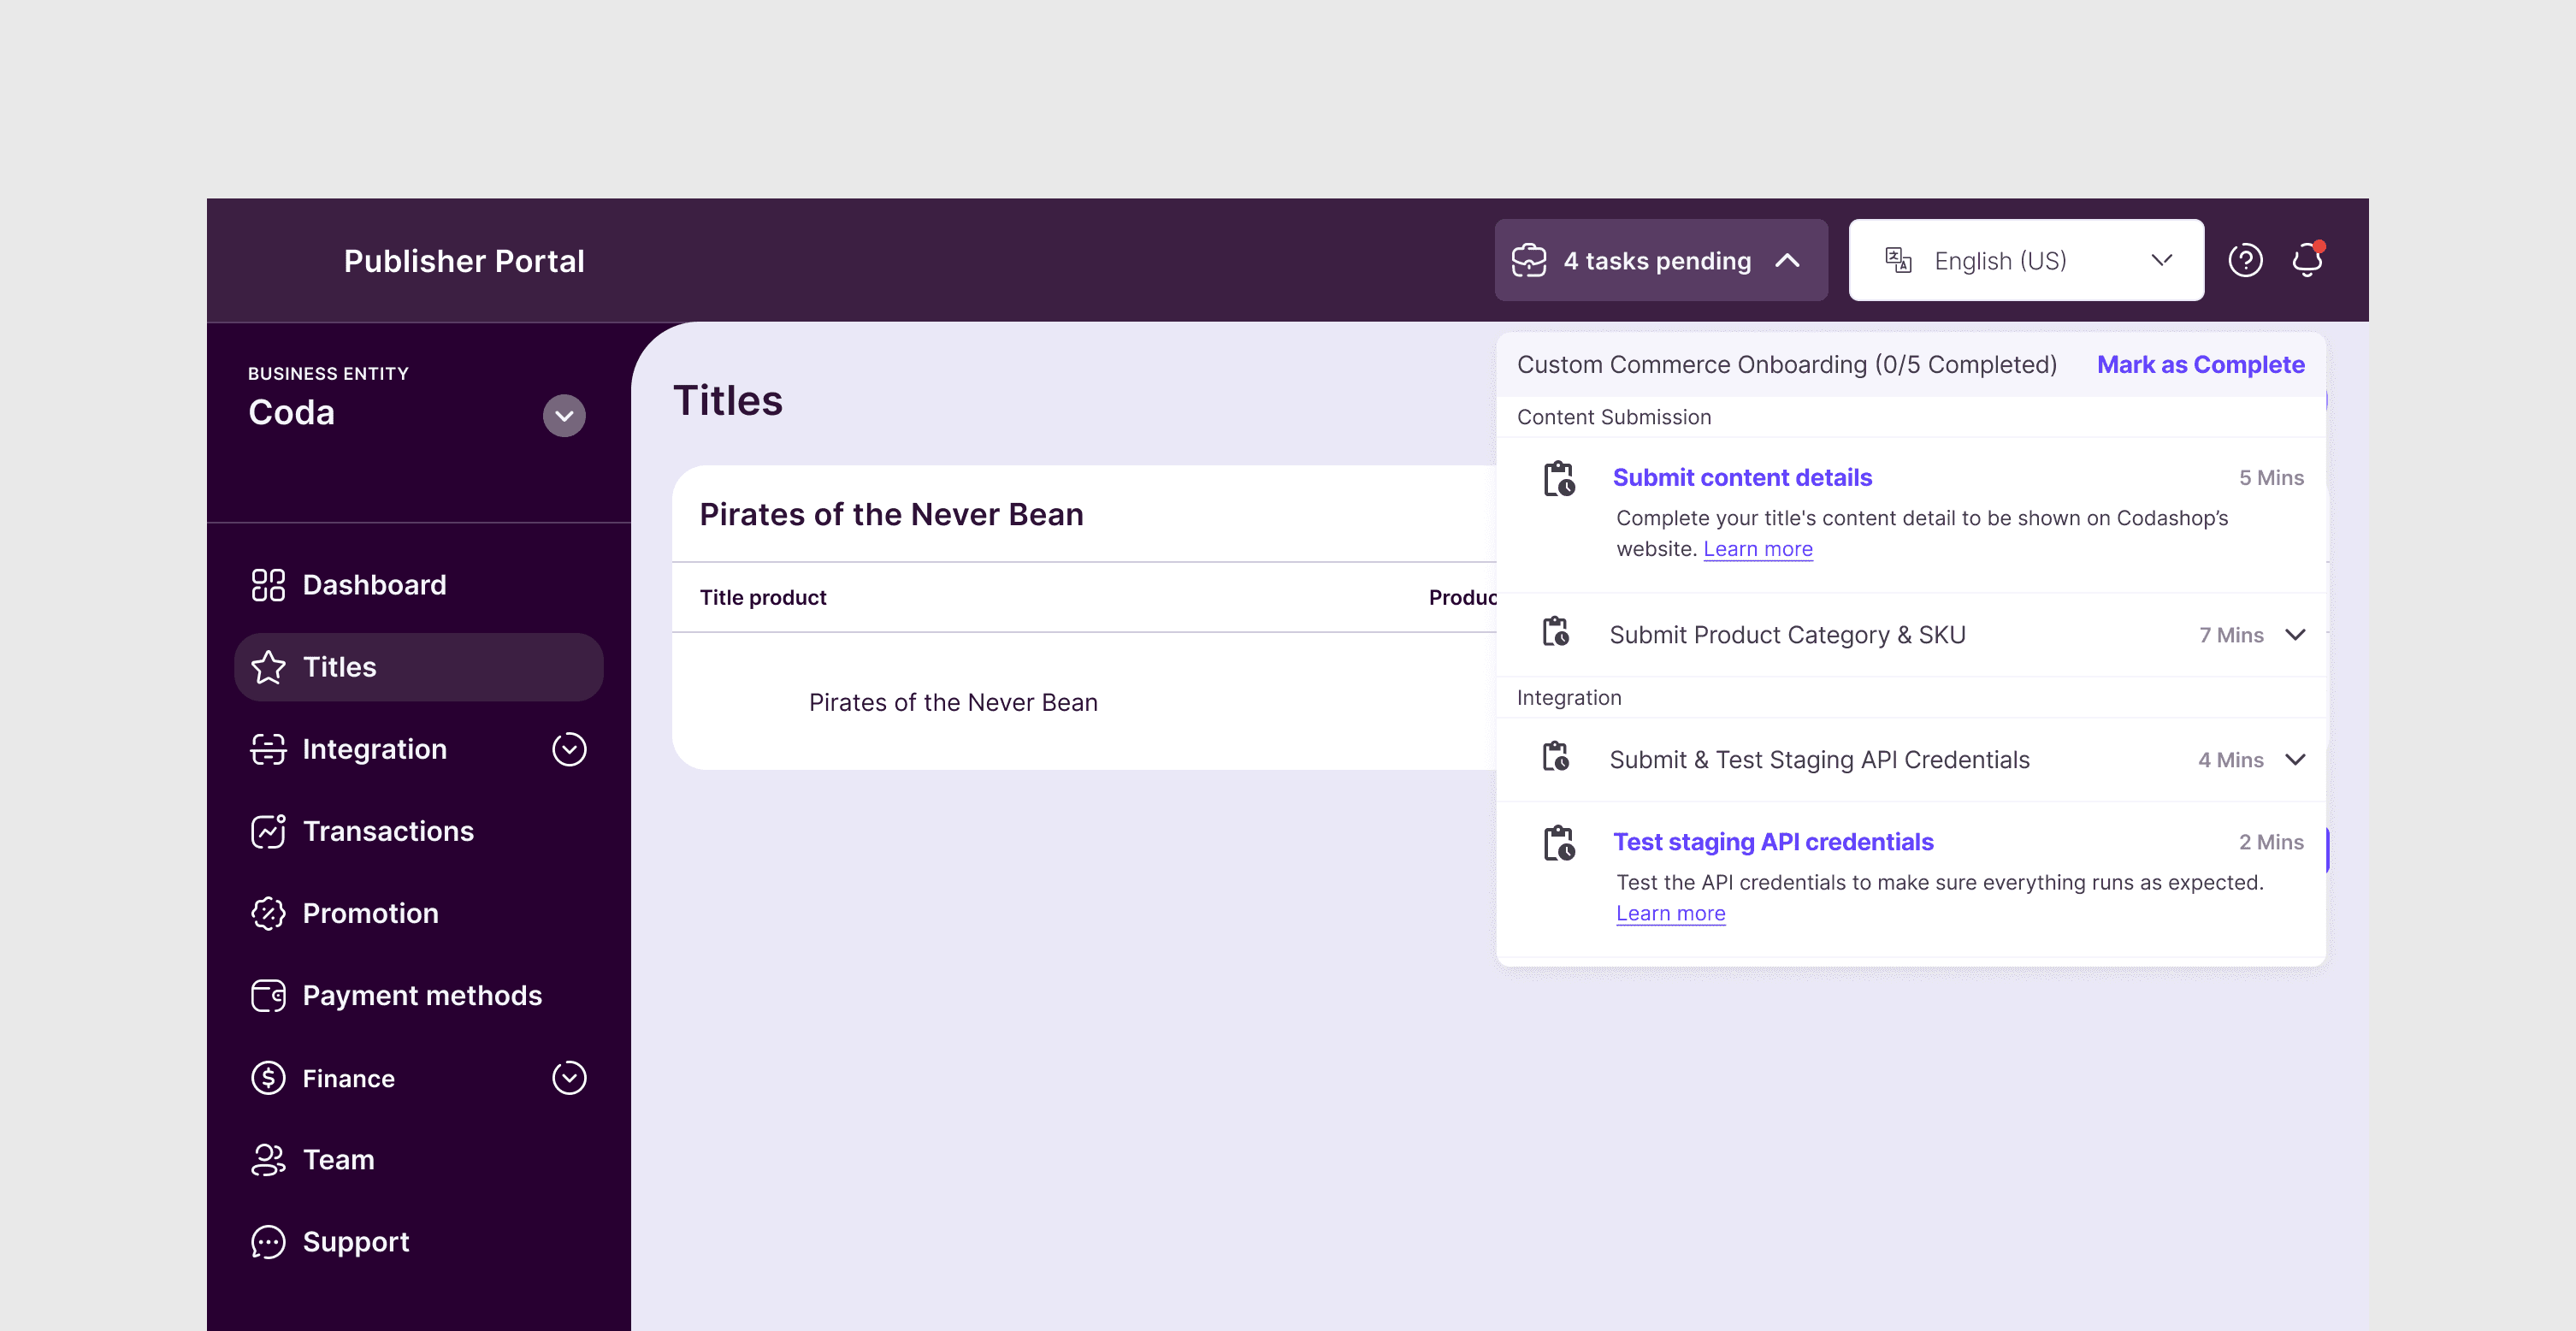Click the 5 Mins duration label
2576x1331 pixels.
(2271, 478)
